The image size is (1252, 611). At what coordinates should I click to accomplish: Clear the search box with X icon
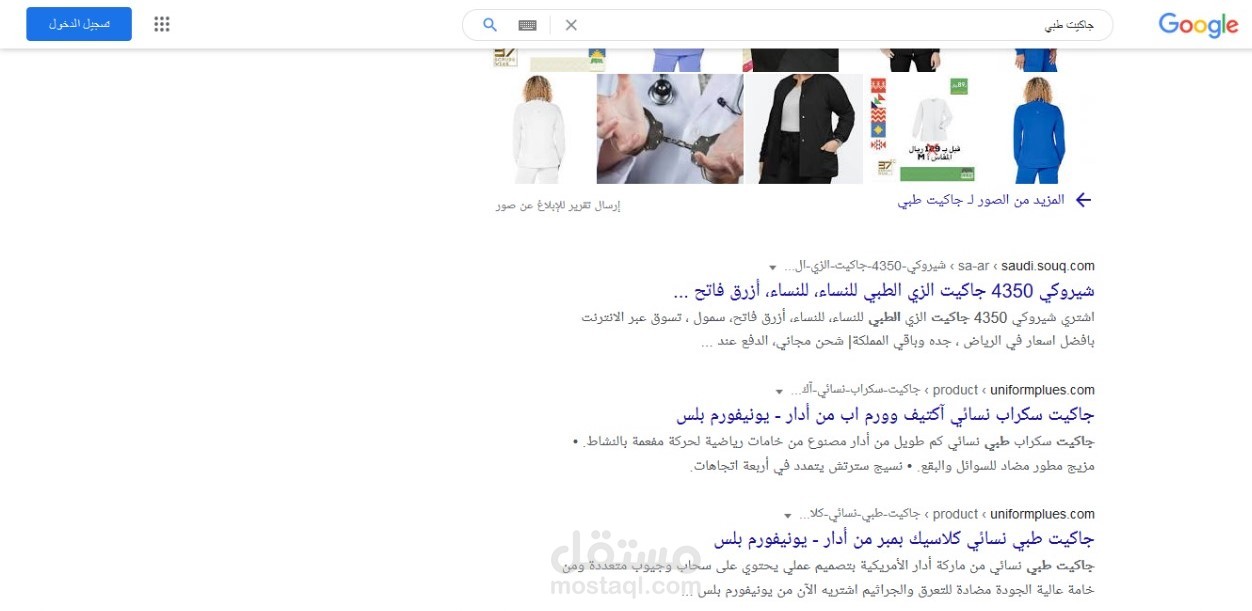pyautogui.click(x=571, y=25)
